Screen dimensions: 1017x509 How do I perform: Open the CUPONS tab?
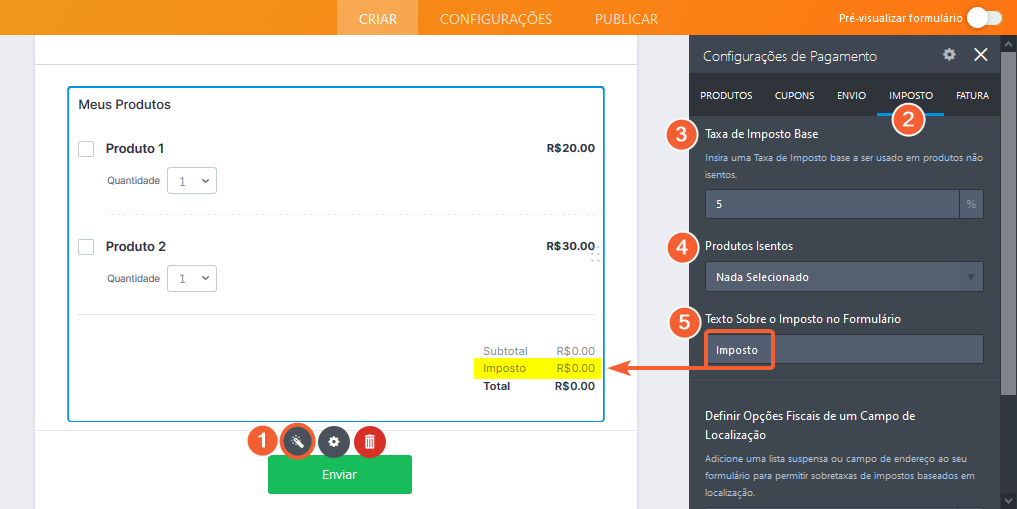[x=794, y=96]
